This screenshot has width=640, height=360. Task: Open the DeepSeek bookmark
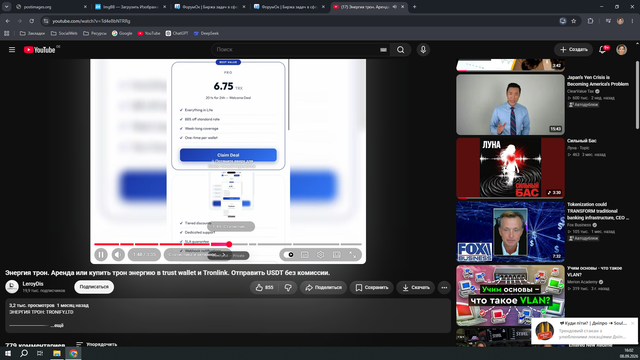pyautogui.click(x=206, y=33)
